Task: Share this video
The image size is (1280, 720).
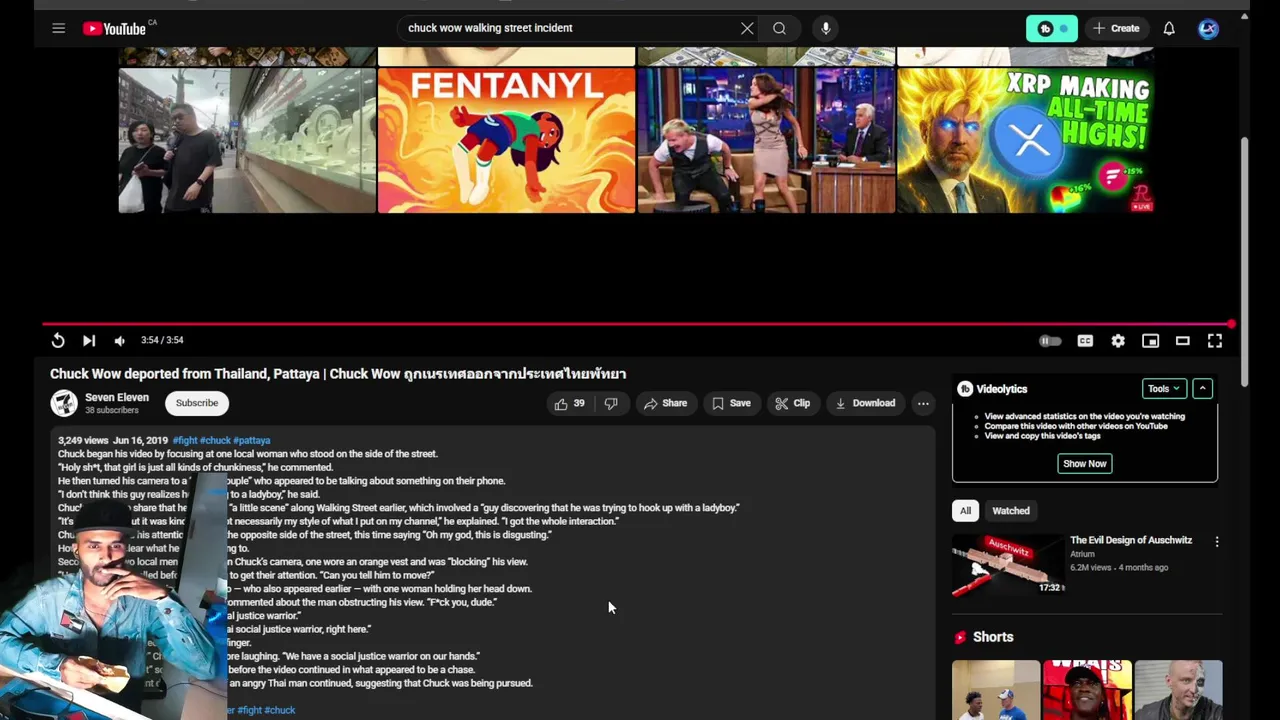Action: 665,403
